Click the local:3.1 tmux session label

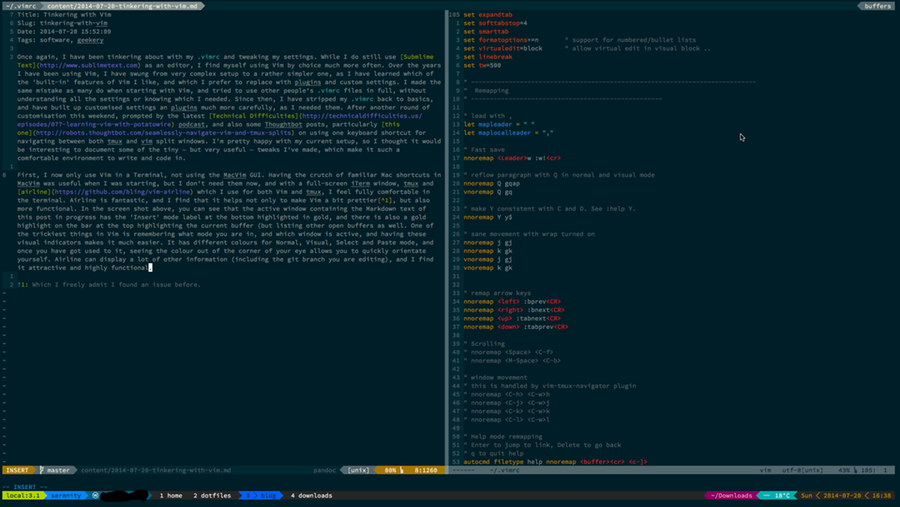click(x=22, y=495)
